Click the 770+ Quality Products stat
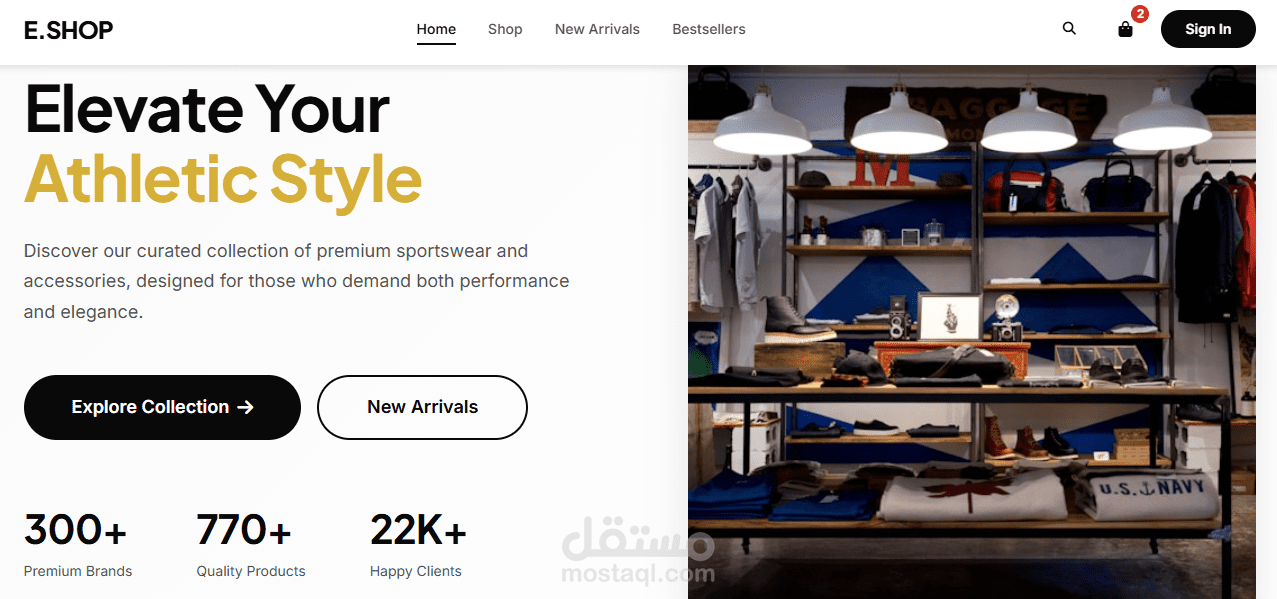This screenshot has height=599, width=1277. pos(251,543)
